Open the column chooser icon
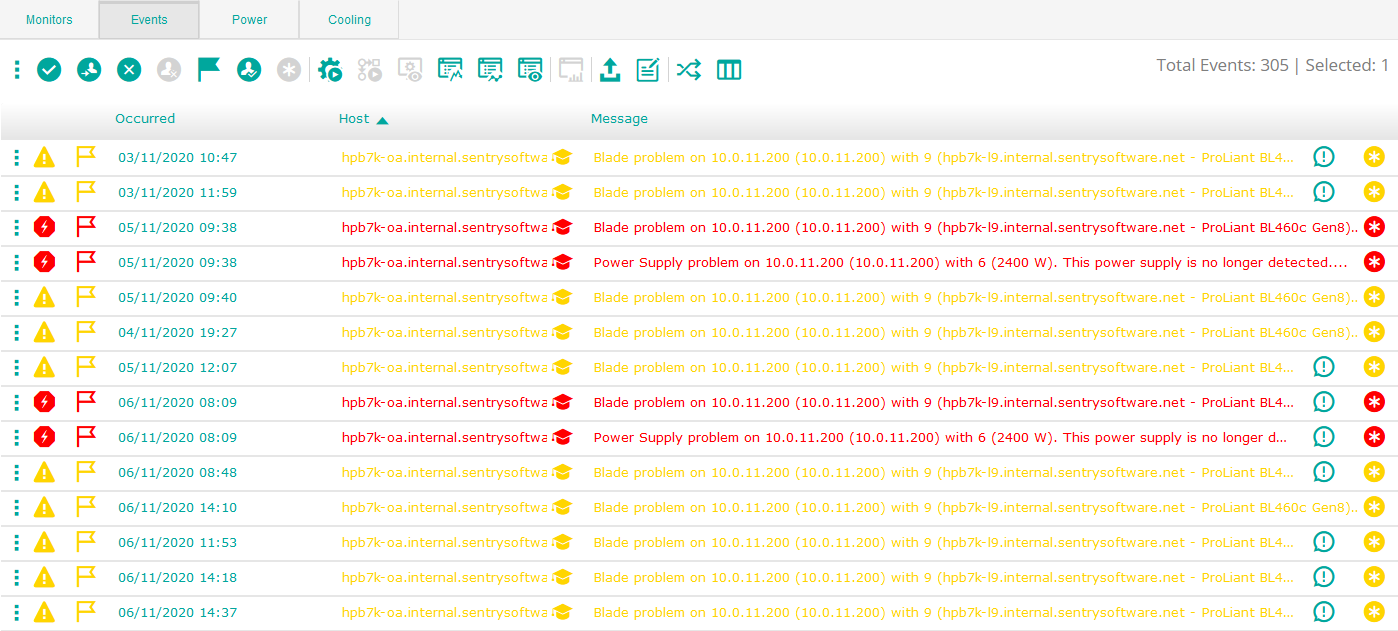 click(729, 70)
